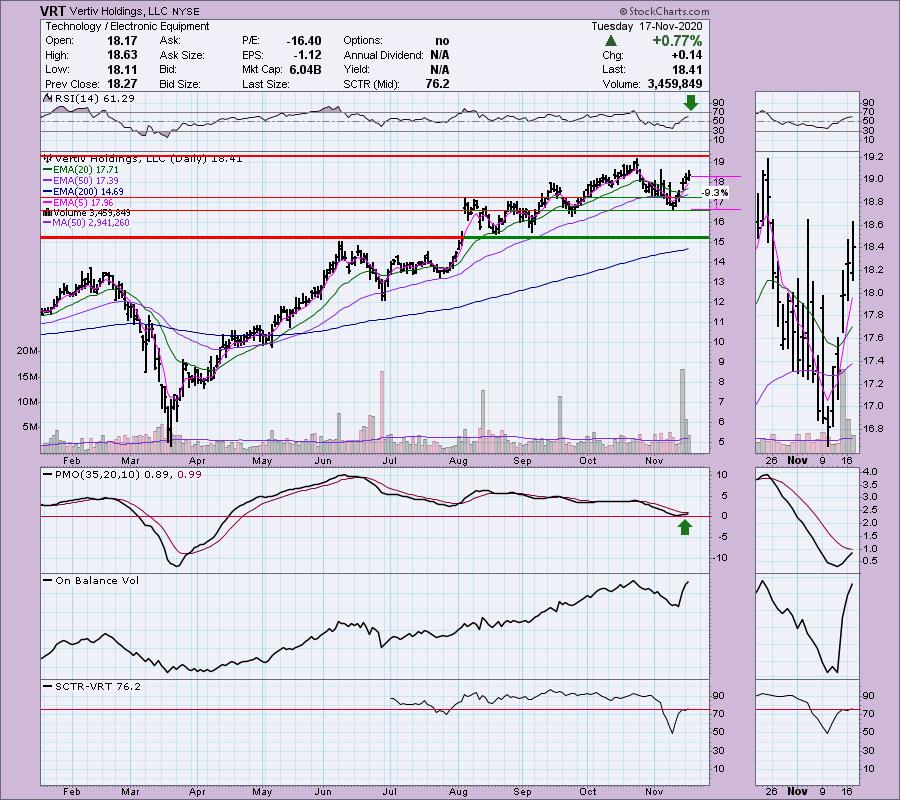Viewport: 900px width, 800px height.
Task: Click the 15M volume axis label
Action: pos(28,377)
